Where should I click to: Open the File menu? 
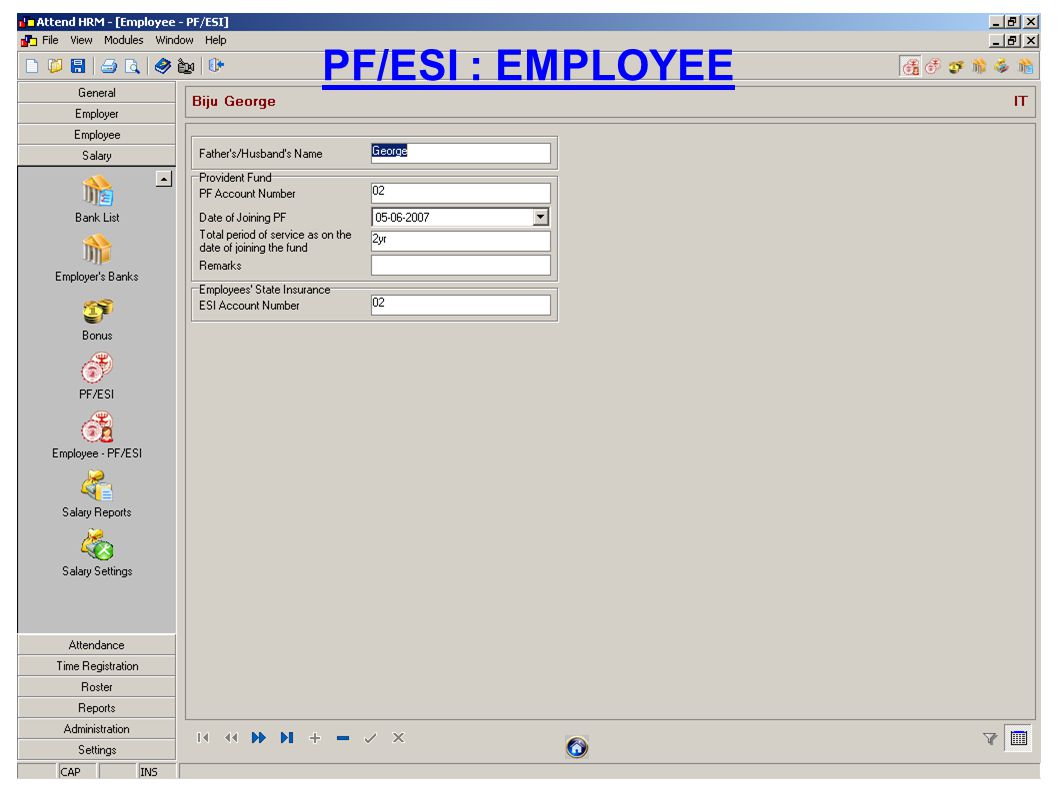point(50,40)
